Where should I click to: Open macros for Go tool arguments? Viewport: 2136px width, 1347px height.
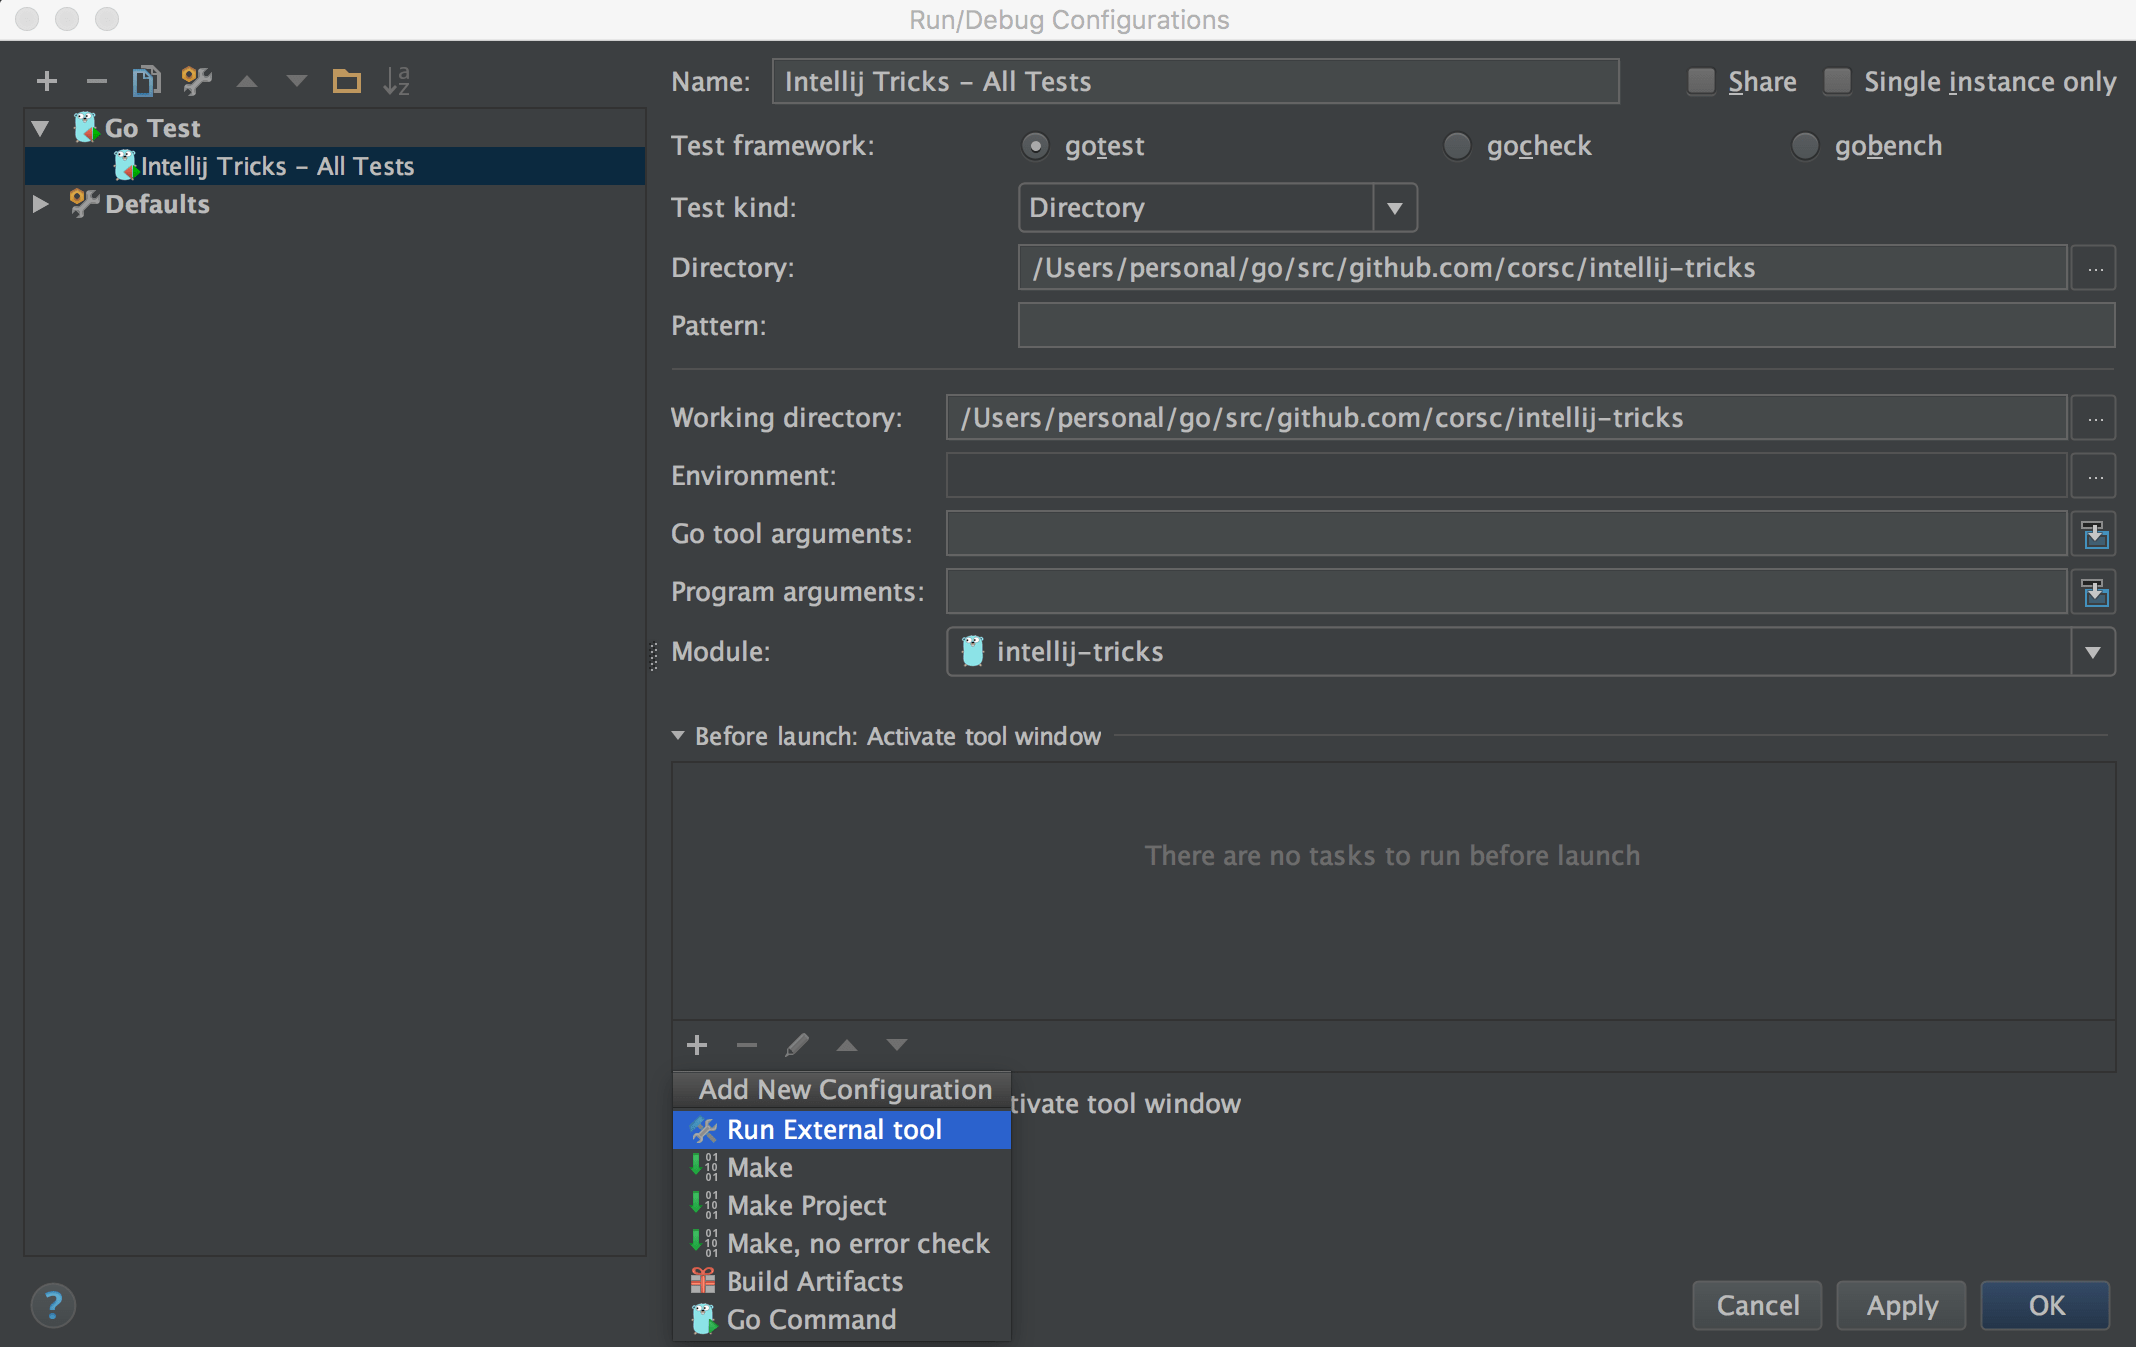tap(2094, 535)
